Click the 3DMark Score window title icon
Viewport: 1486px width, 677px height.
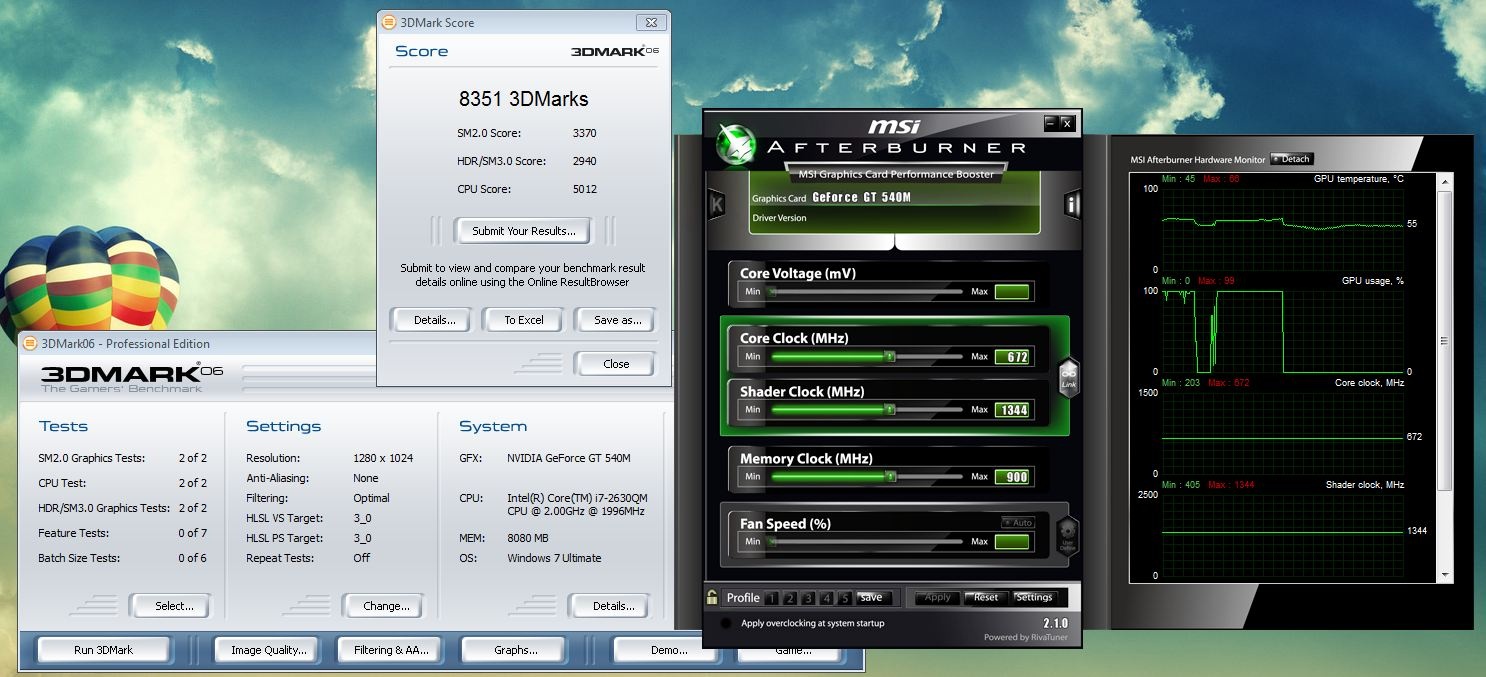[389, 22]
